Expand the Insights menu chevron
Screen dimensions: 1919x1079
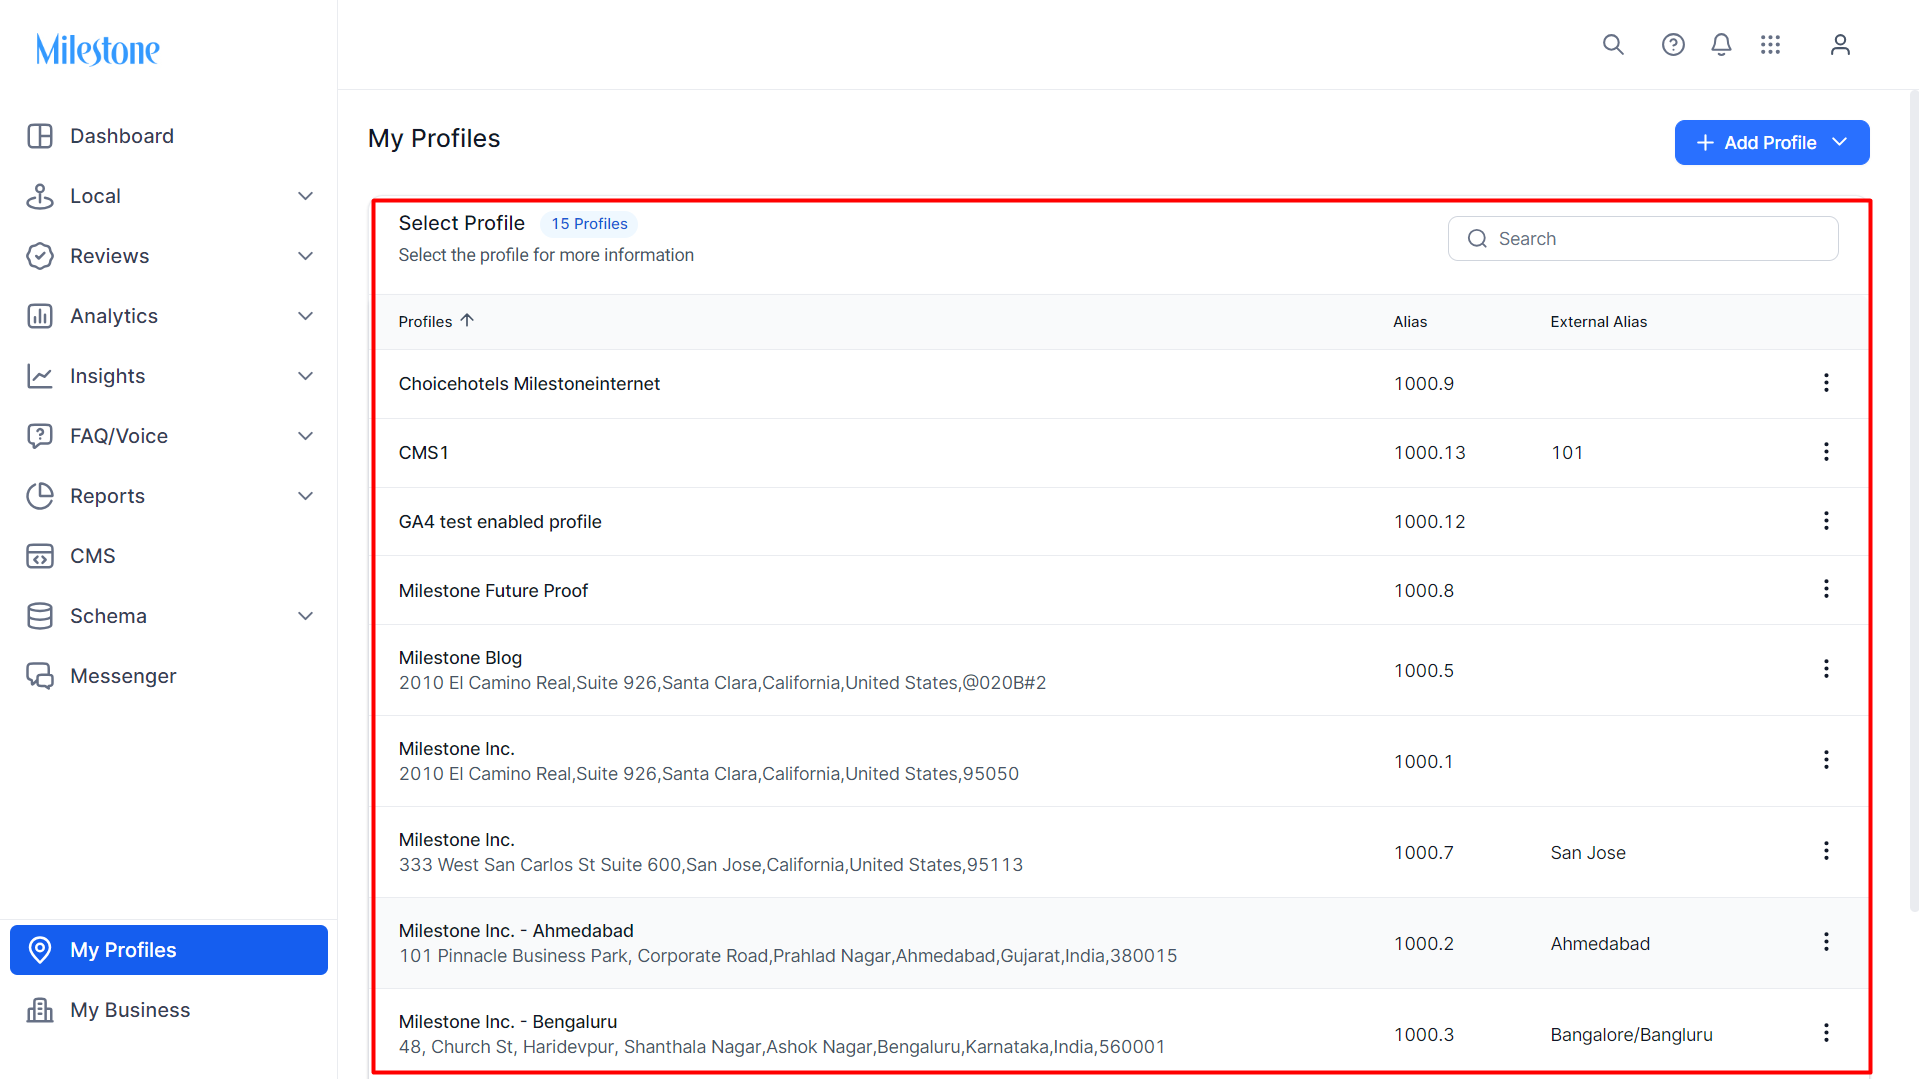tap(306, 376)
